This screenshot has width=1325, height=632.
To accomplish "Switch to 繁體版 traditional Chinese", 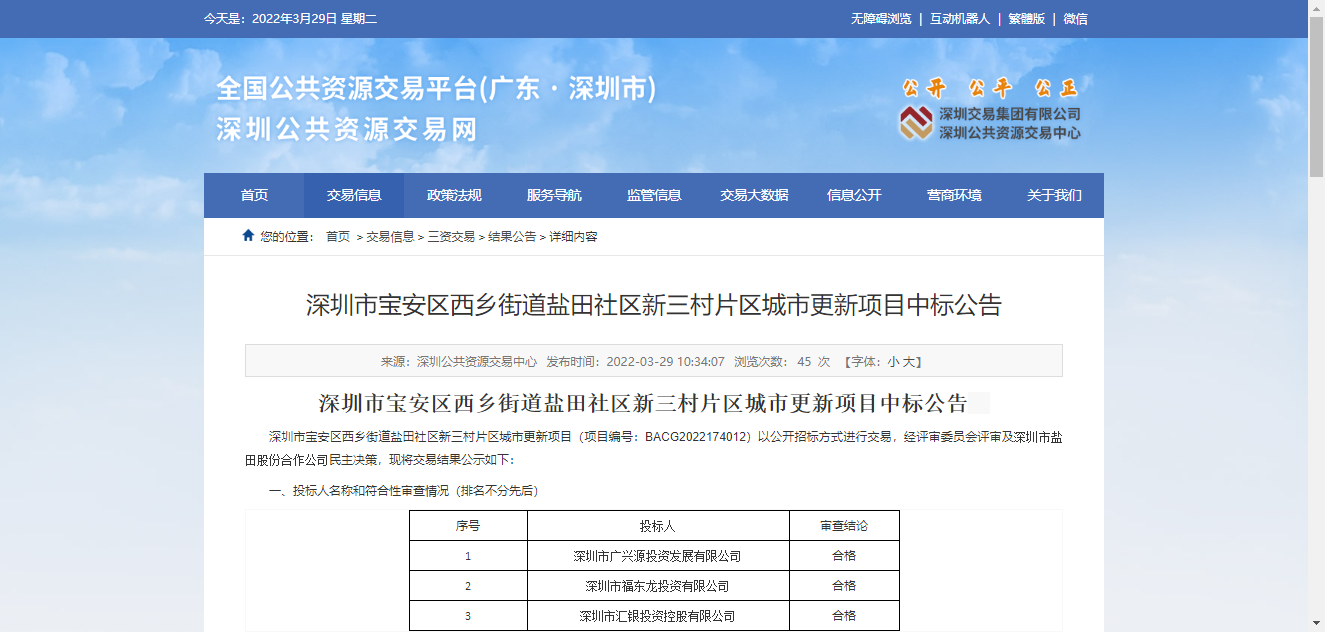I will (1026, 19).
